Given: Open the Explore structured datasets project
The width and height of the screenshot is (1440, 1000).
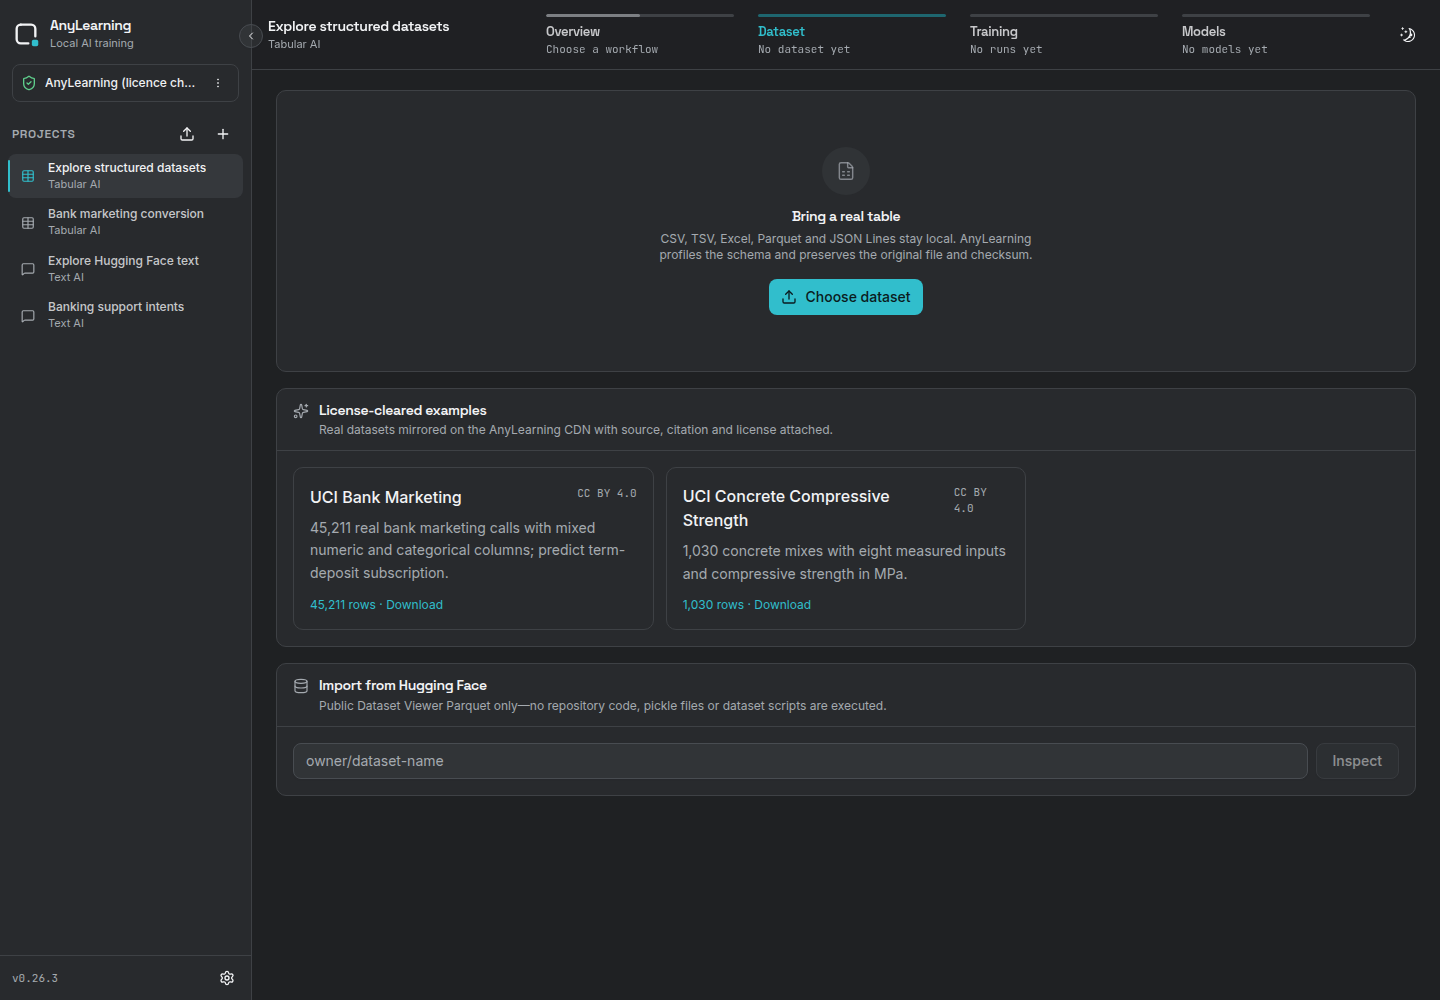Looking at the screenshot, I should click(x=125, y=176).
